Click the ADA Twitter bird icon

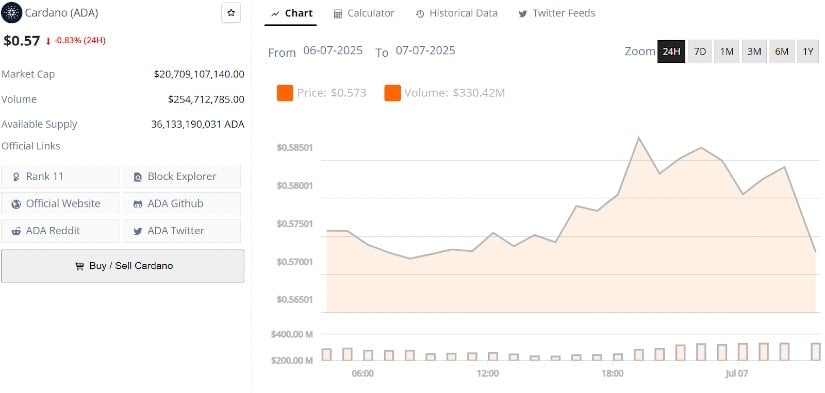tap(138, 231)
